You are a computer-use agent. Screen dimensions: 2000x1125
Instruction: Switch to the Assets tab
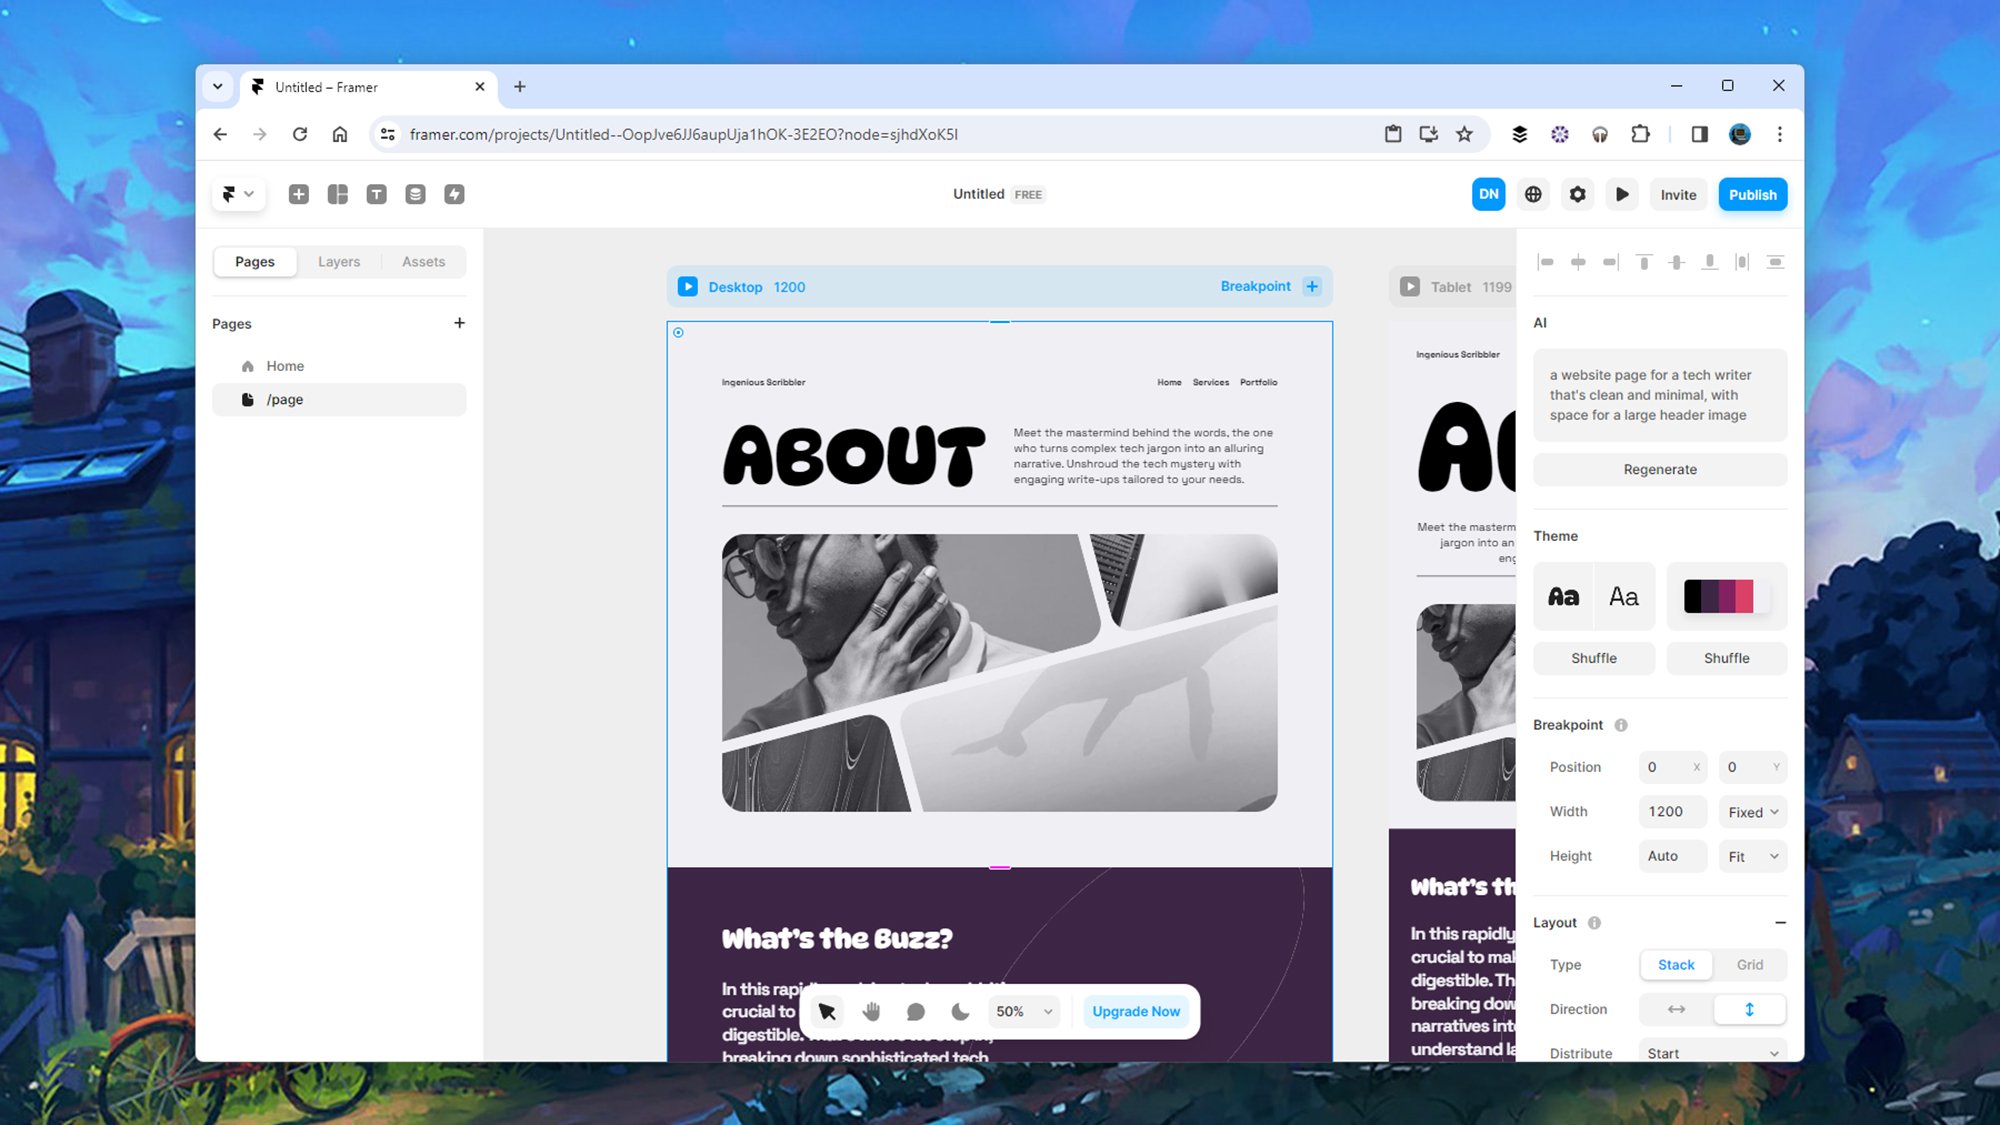click(423, 261)
